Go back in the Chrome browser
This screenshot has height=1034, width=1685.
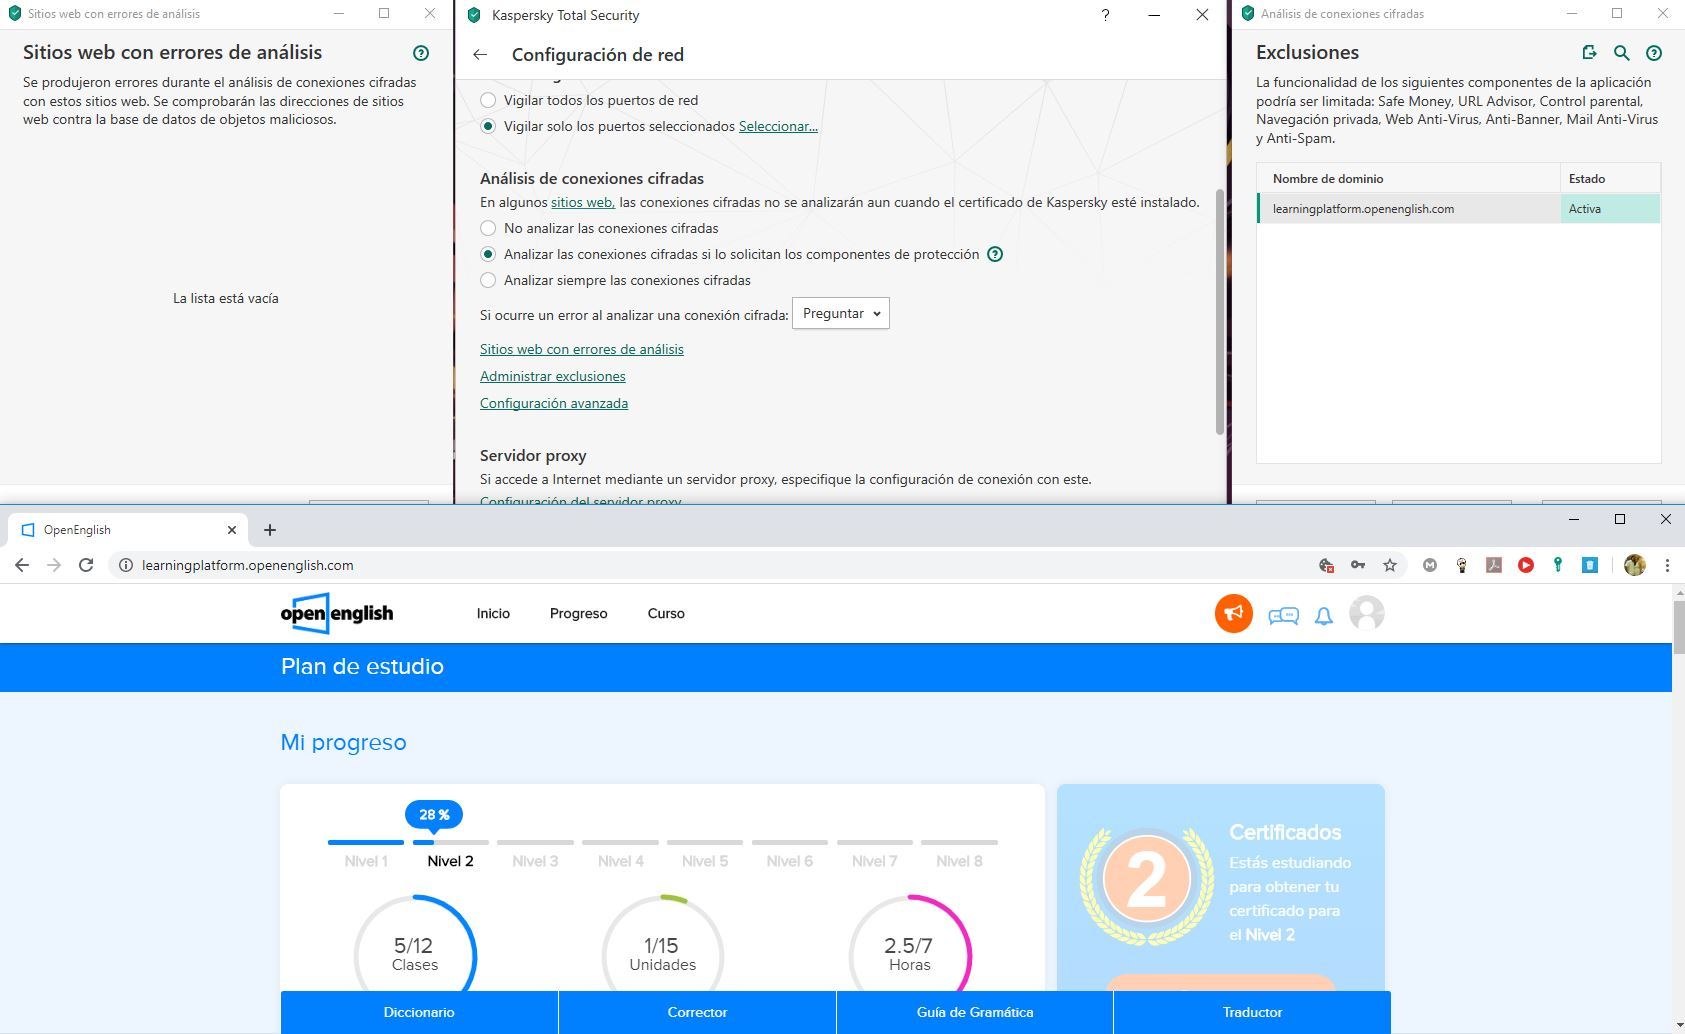[x=22, y=565]
